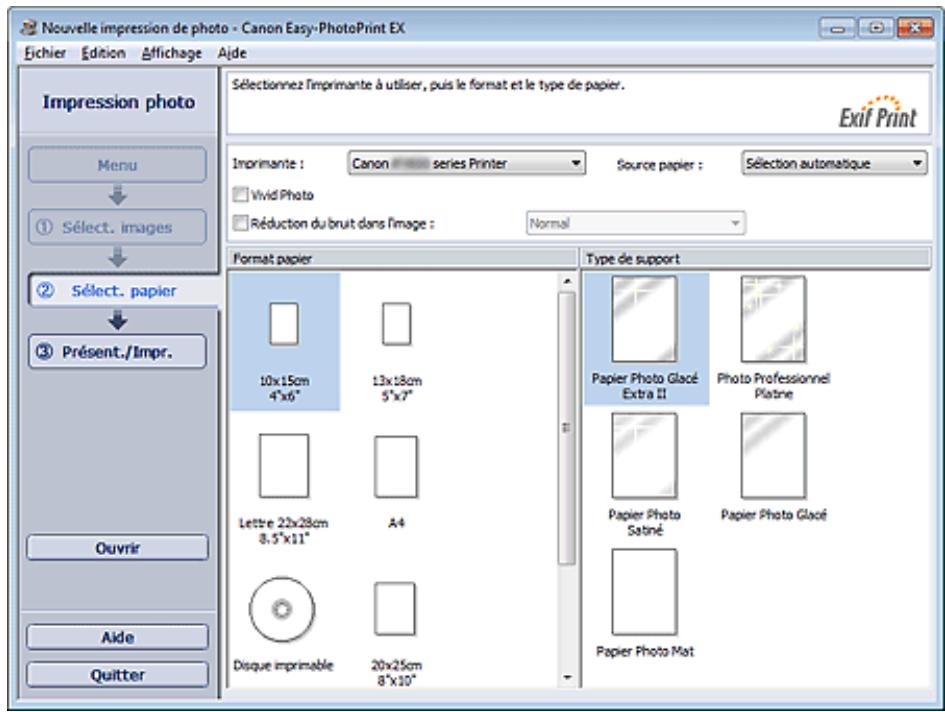Open the Fichier menu
Image resolution: width=945 pixels, height=712 pixels.
[44, 53]
